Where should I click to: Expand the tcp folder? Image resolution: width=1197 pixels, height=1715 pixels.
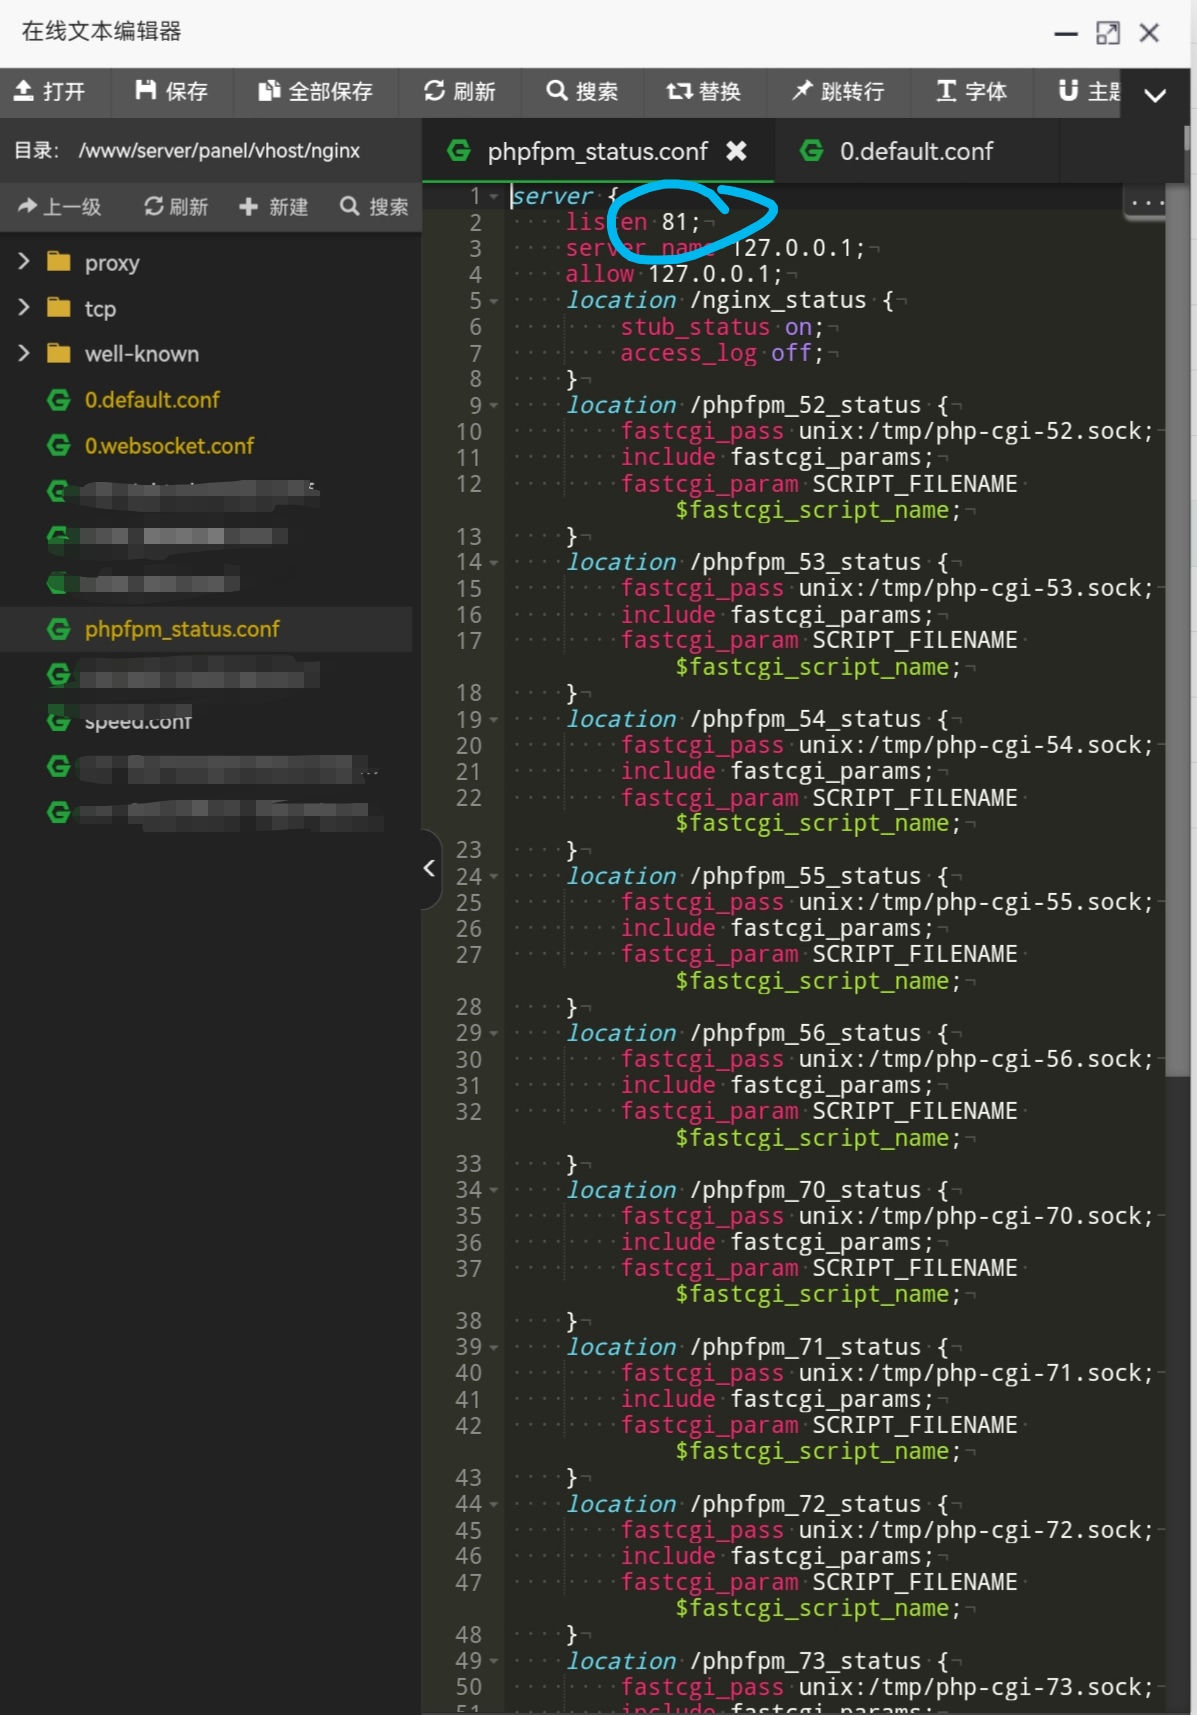[24, 308]
